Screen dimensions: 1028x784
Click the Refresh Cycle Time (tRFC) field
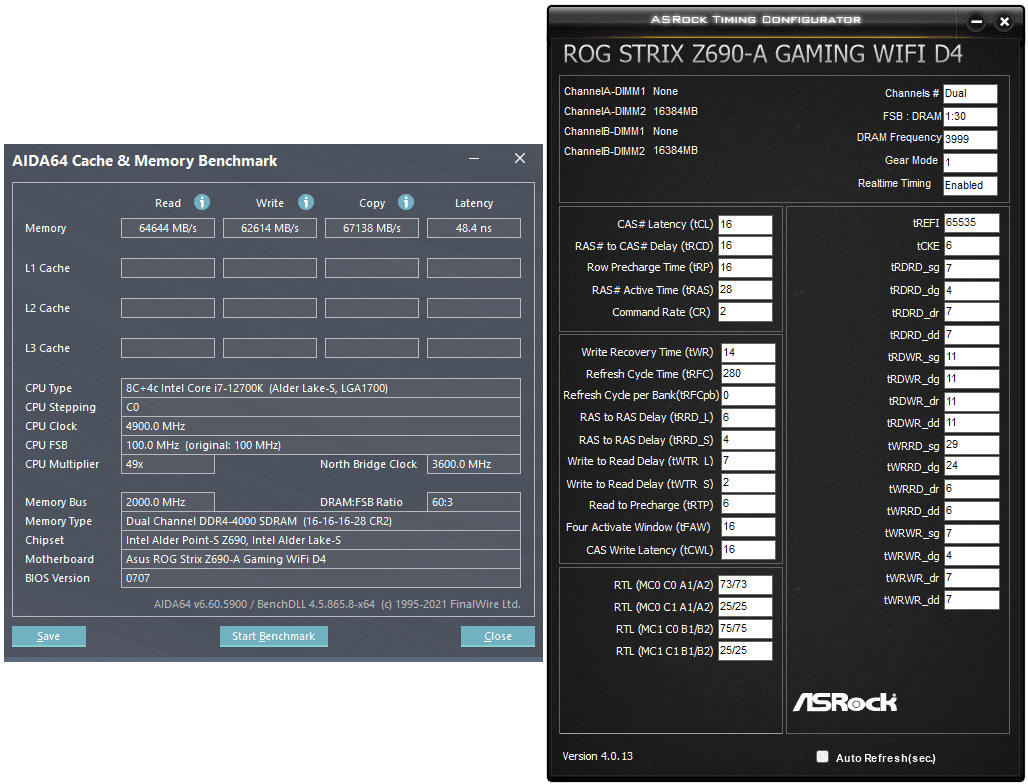[748, 374]
